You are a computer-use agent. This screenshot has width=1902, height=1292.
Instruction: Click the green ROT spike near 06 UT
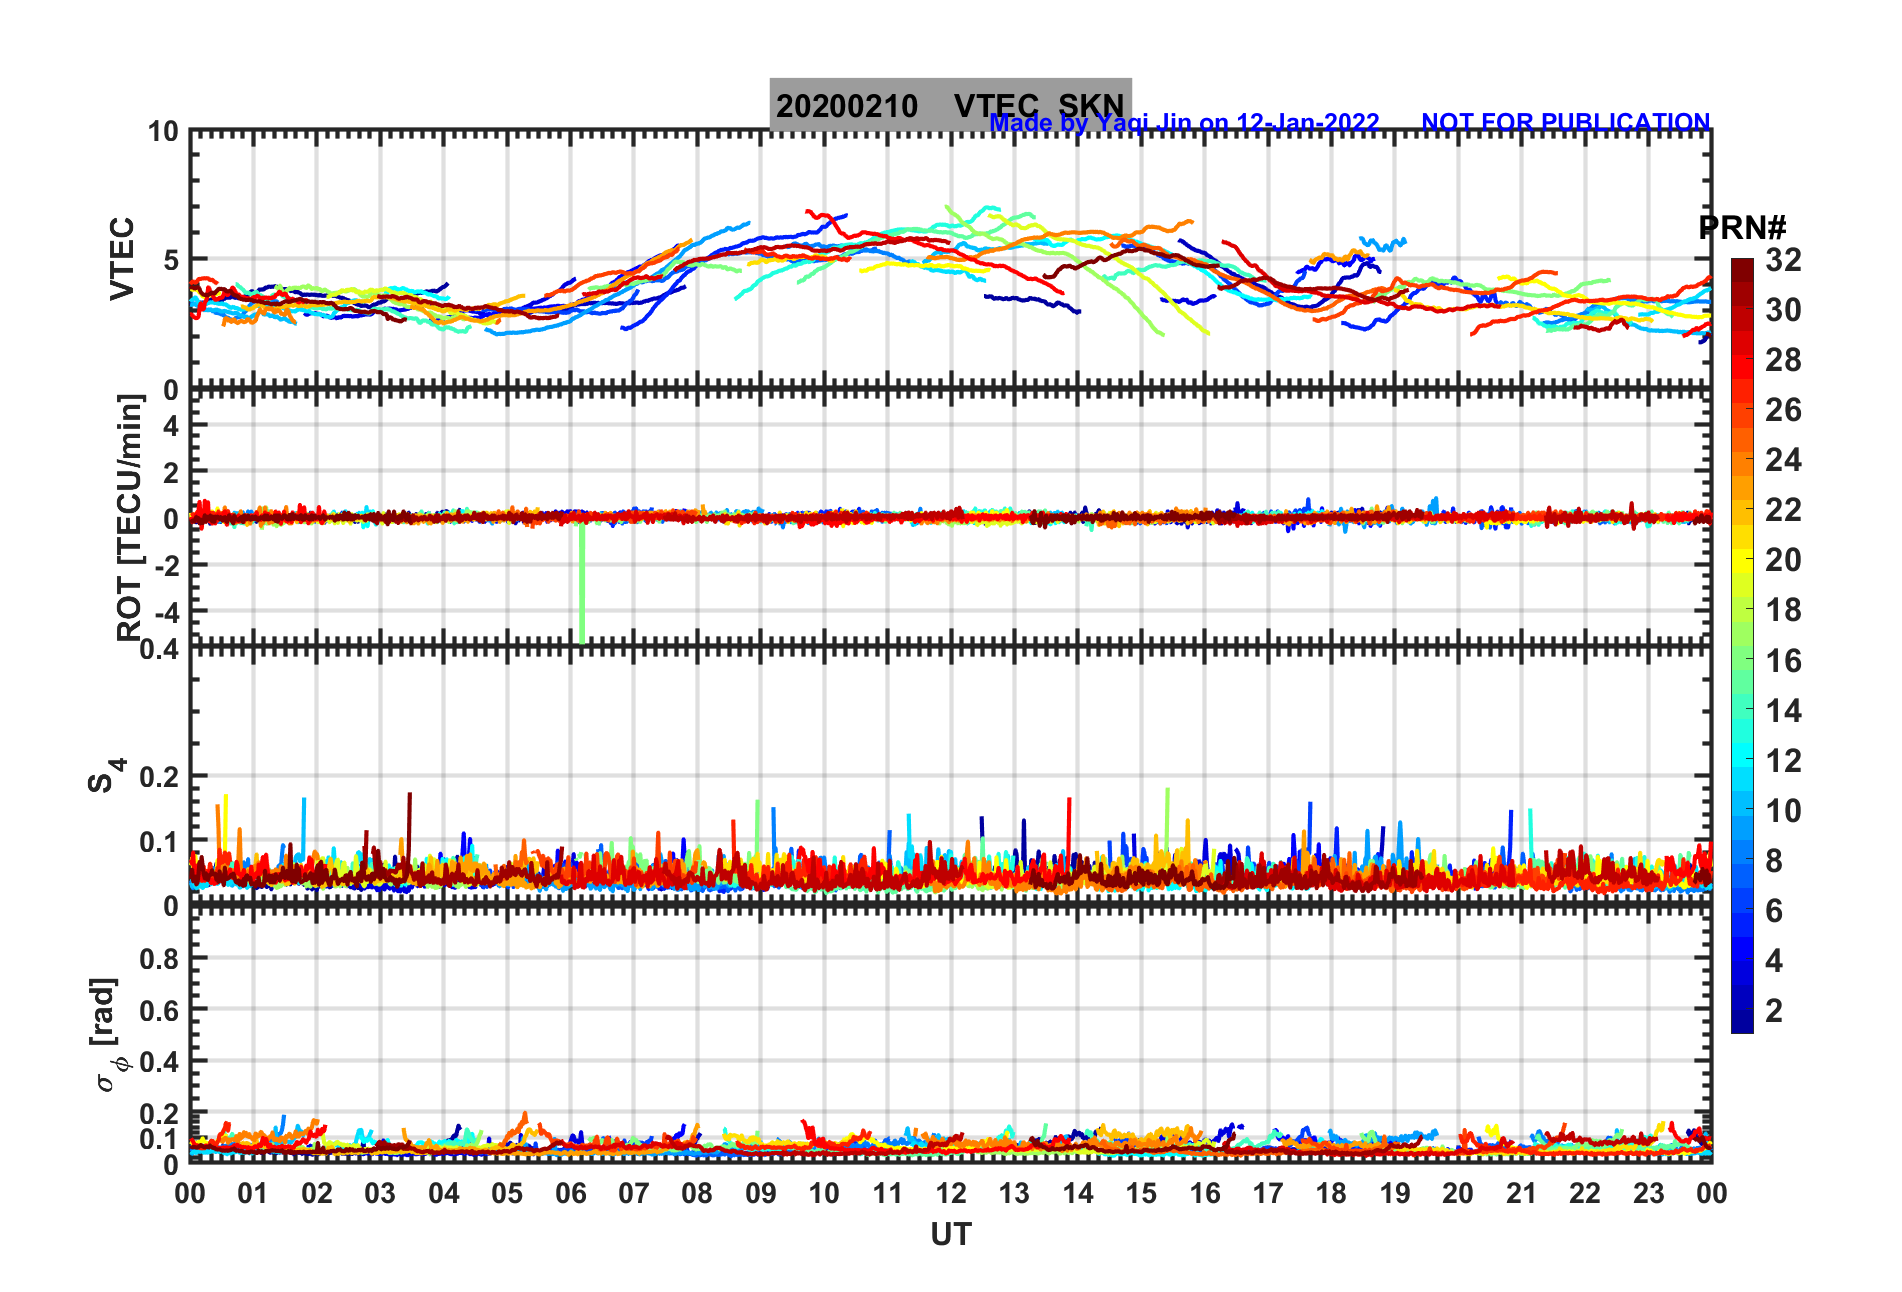tap(582, 584)
